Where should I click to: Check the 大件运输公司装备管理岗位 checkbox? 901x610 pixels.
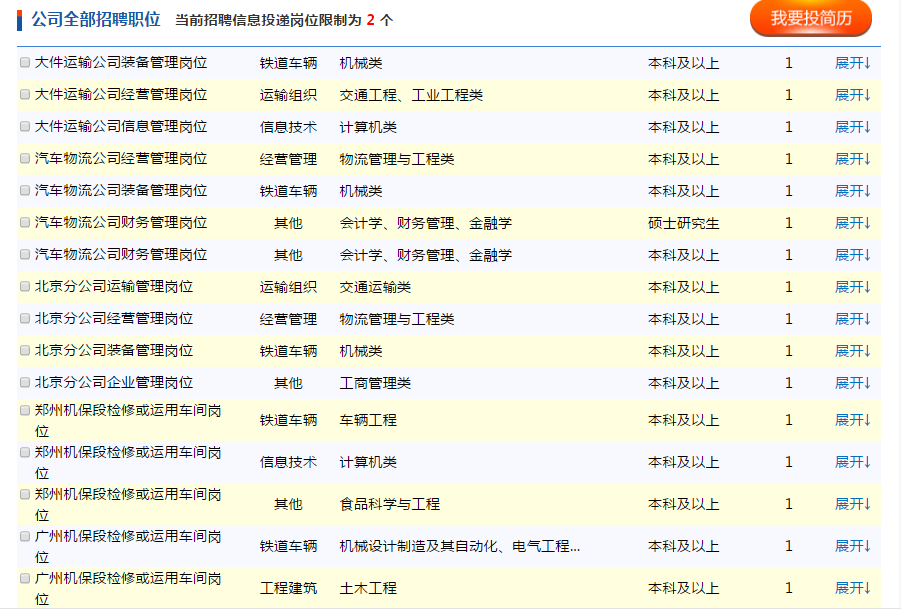[x=25, y=63]
